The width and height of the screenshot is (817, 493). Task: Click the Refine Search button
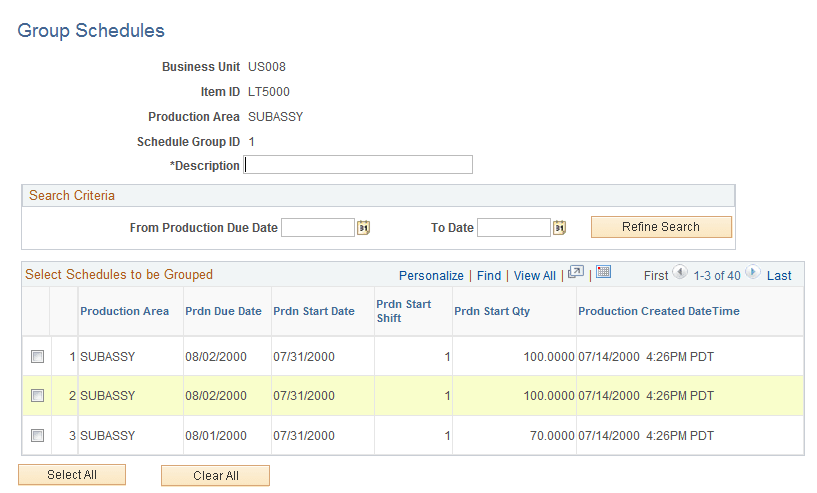tap(661, 227)
